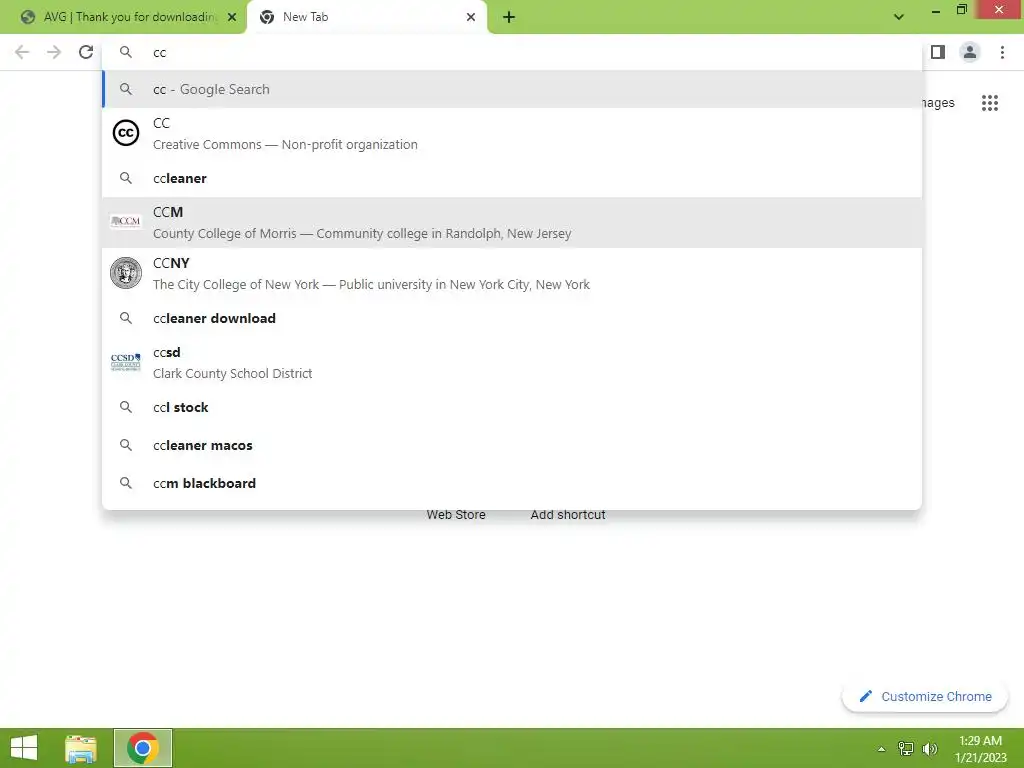Open Chrome's three-dot menu

1002,52
